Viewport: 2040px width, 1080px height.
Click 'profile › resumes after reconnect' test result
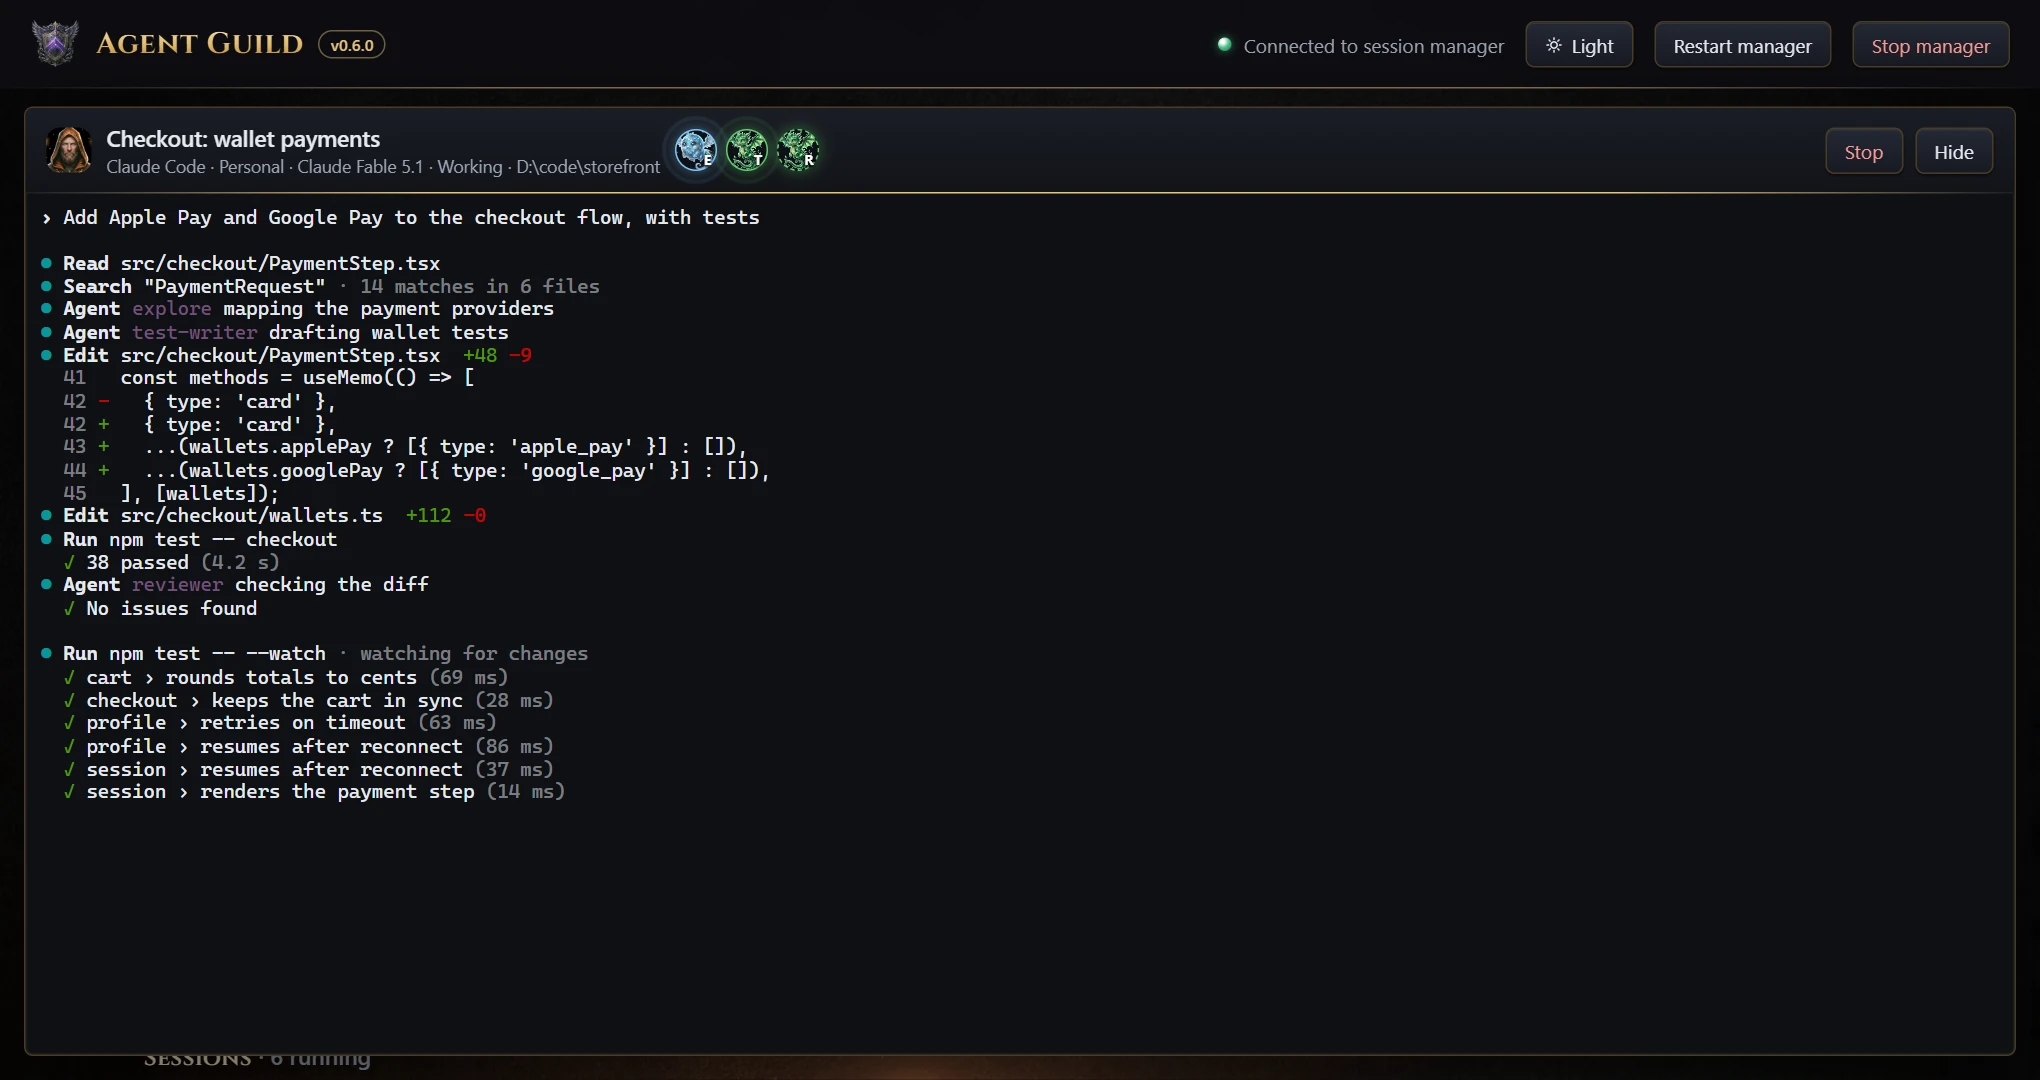[308, 746]
